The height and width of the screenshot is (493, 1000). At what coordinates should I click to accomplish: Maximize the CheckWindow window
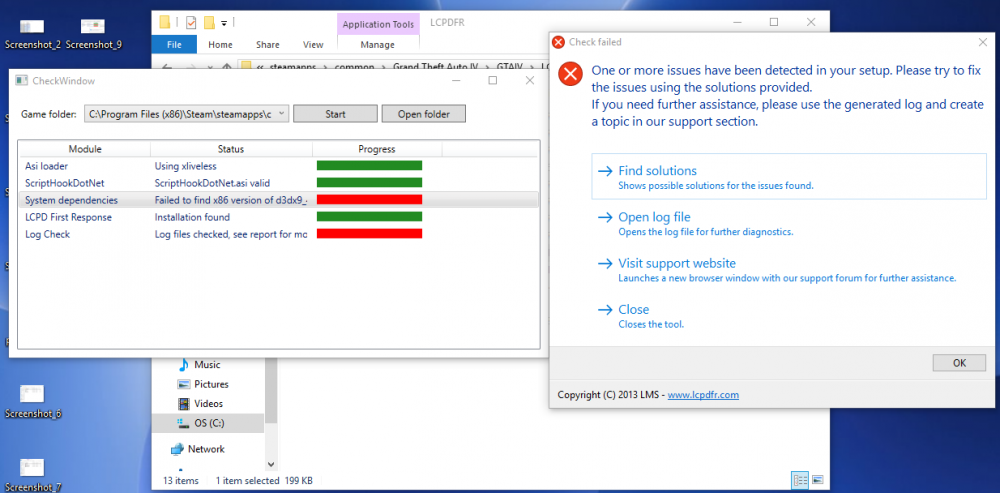pos(492,80)
